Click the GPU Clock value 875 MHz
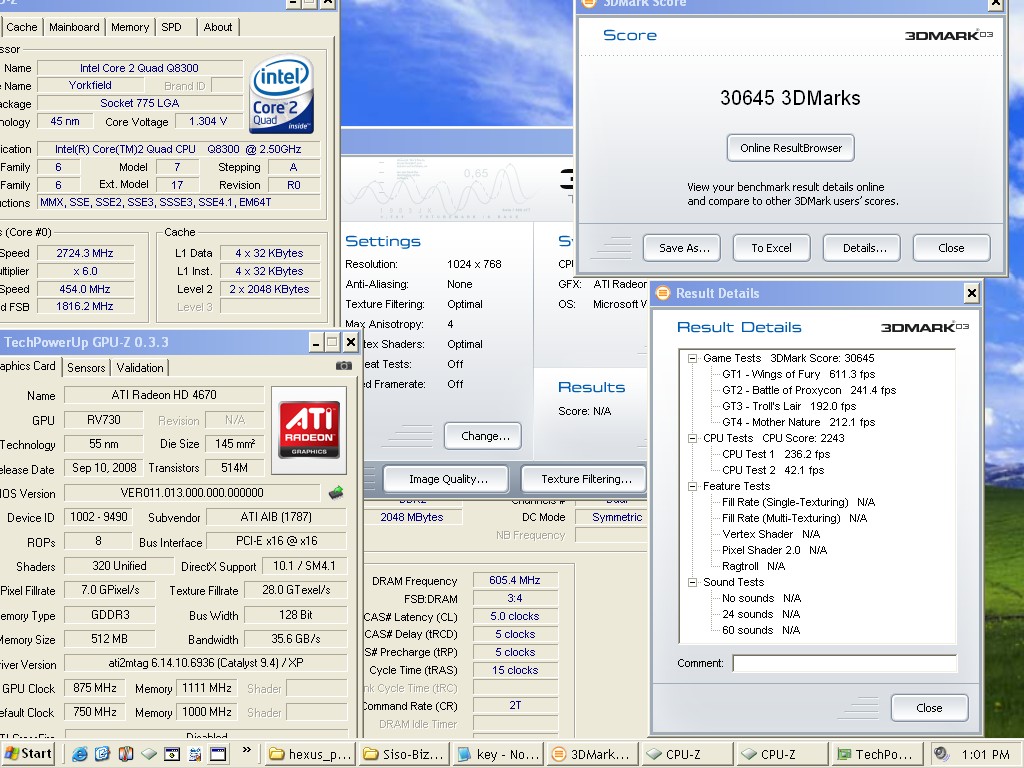The image size is (1024, 768). (95, 688)
